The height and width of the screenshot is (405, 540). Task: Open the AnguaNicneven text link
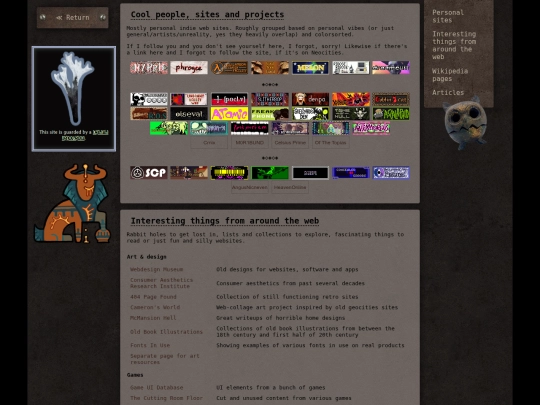tap(250, 187)
